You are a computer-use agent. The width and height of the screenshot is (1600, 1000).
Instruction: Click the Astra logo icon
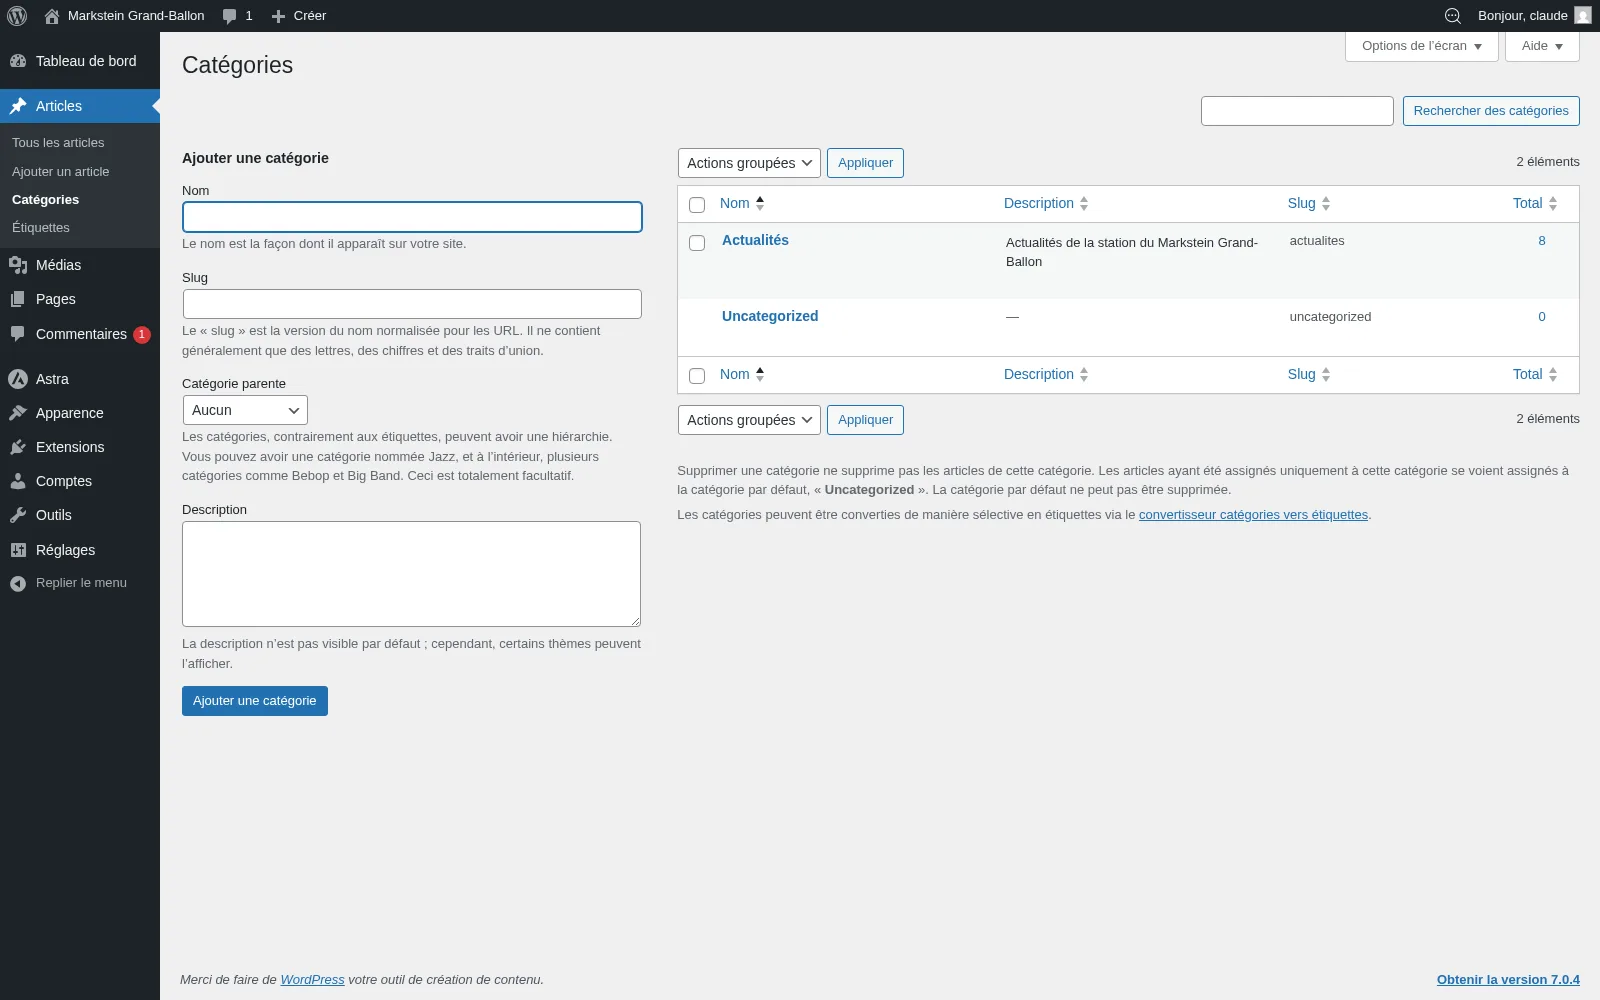coord(18,379)
